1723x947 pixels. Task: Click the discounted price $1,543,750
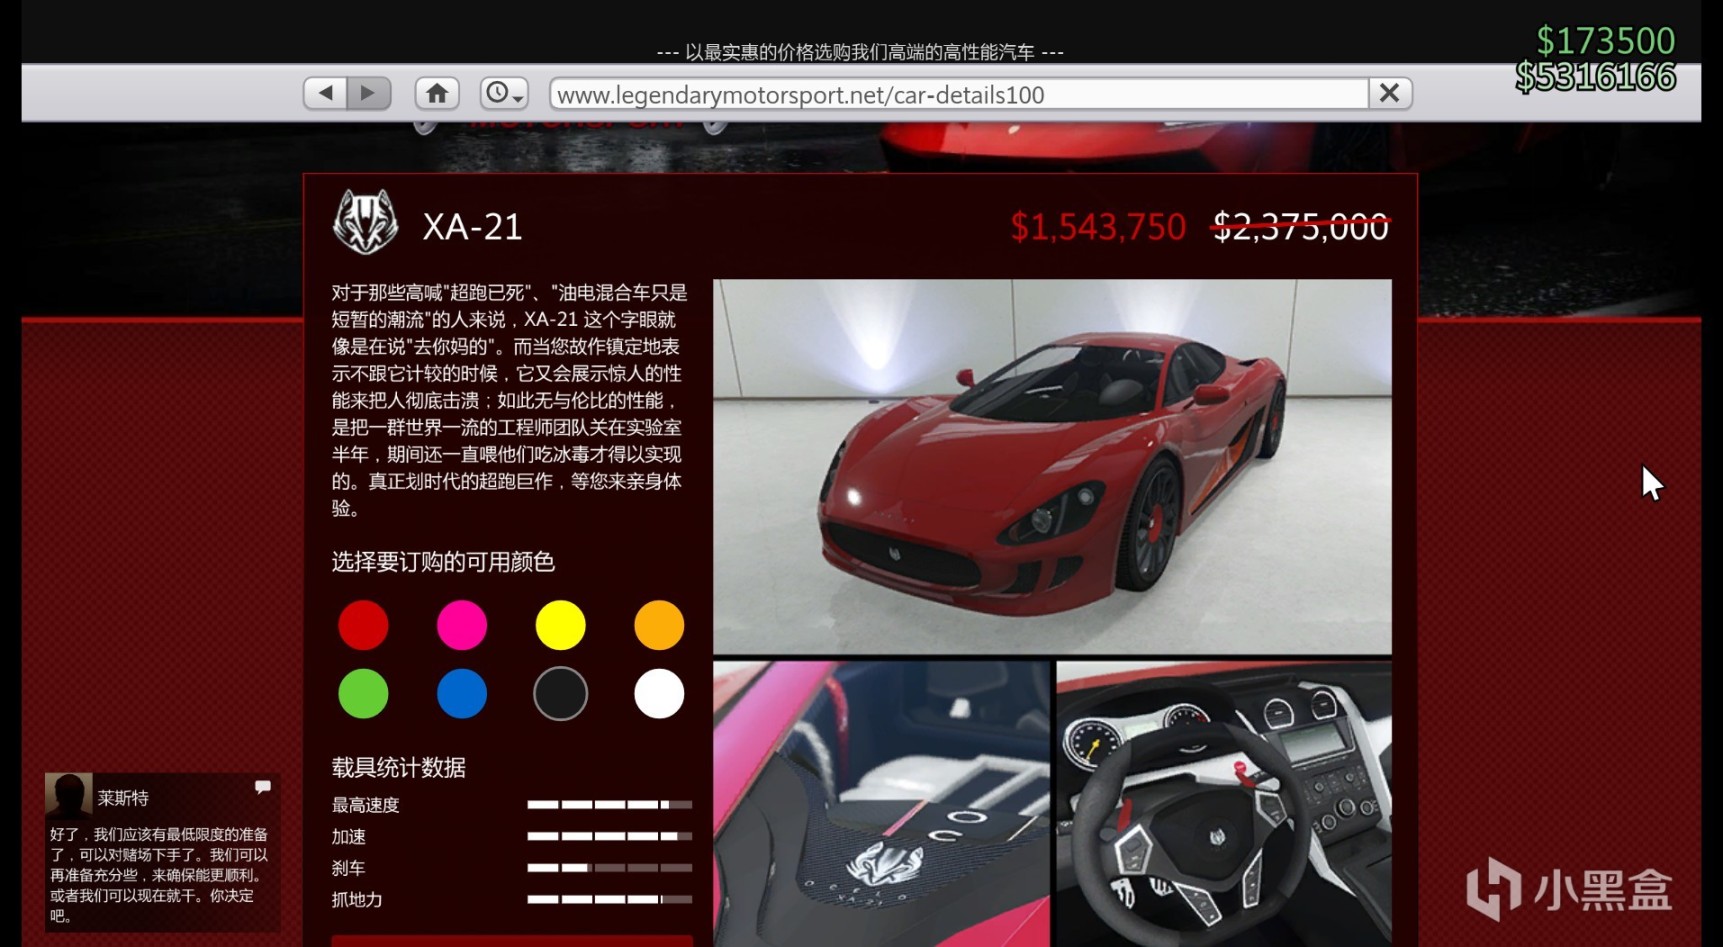tap(1098, 227)
